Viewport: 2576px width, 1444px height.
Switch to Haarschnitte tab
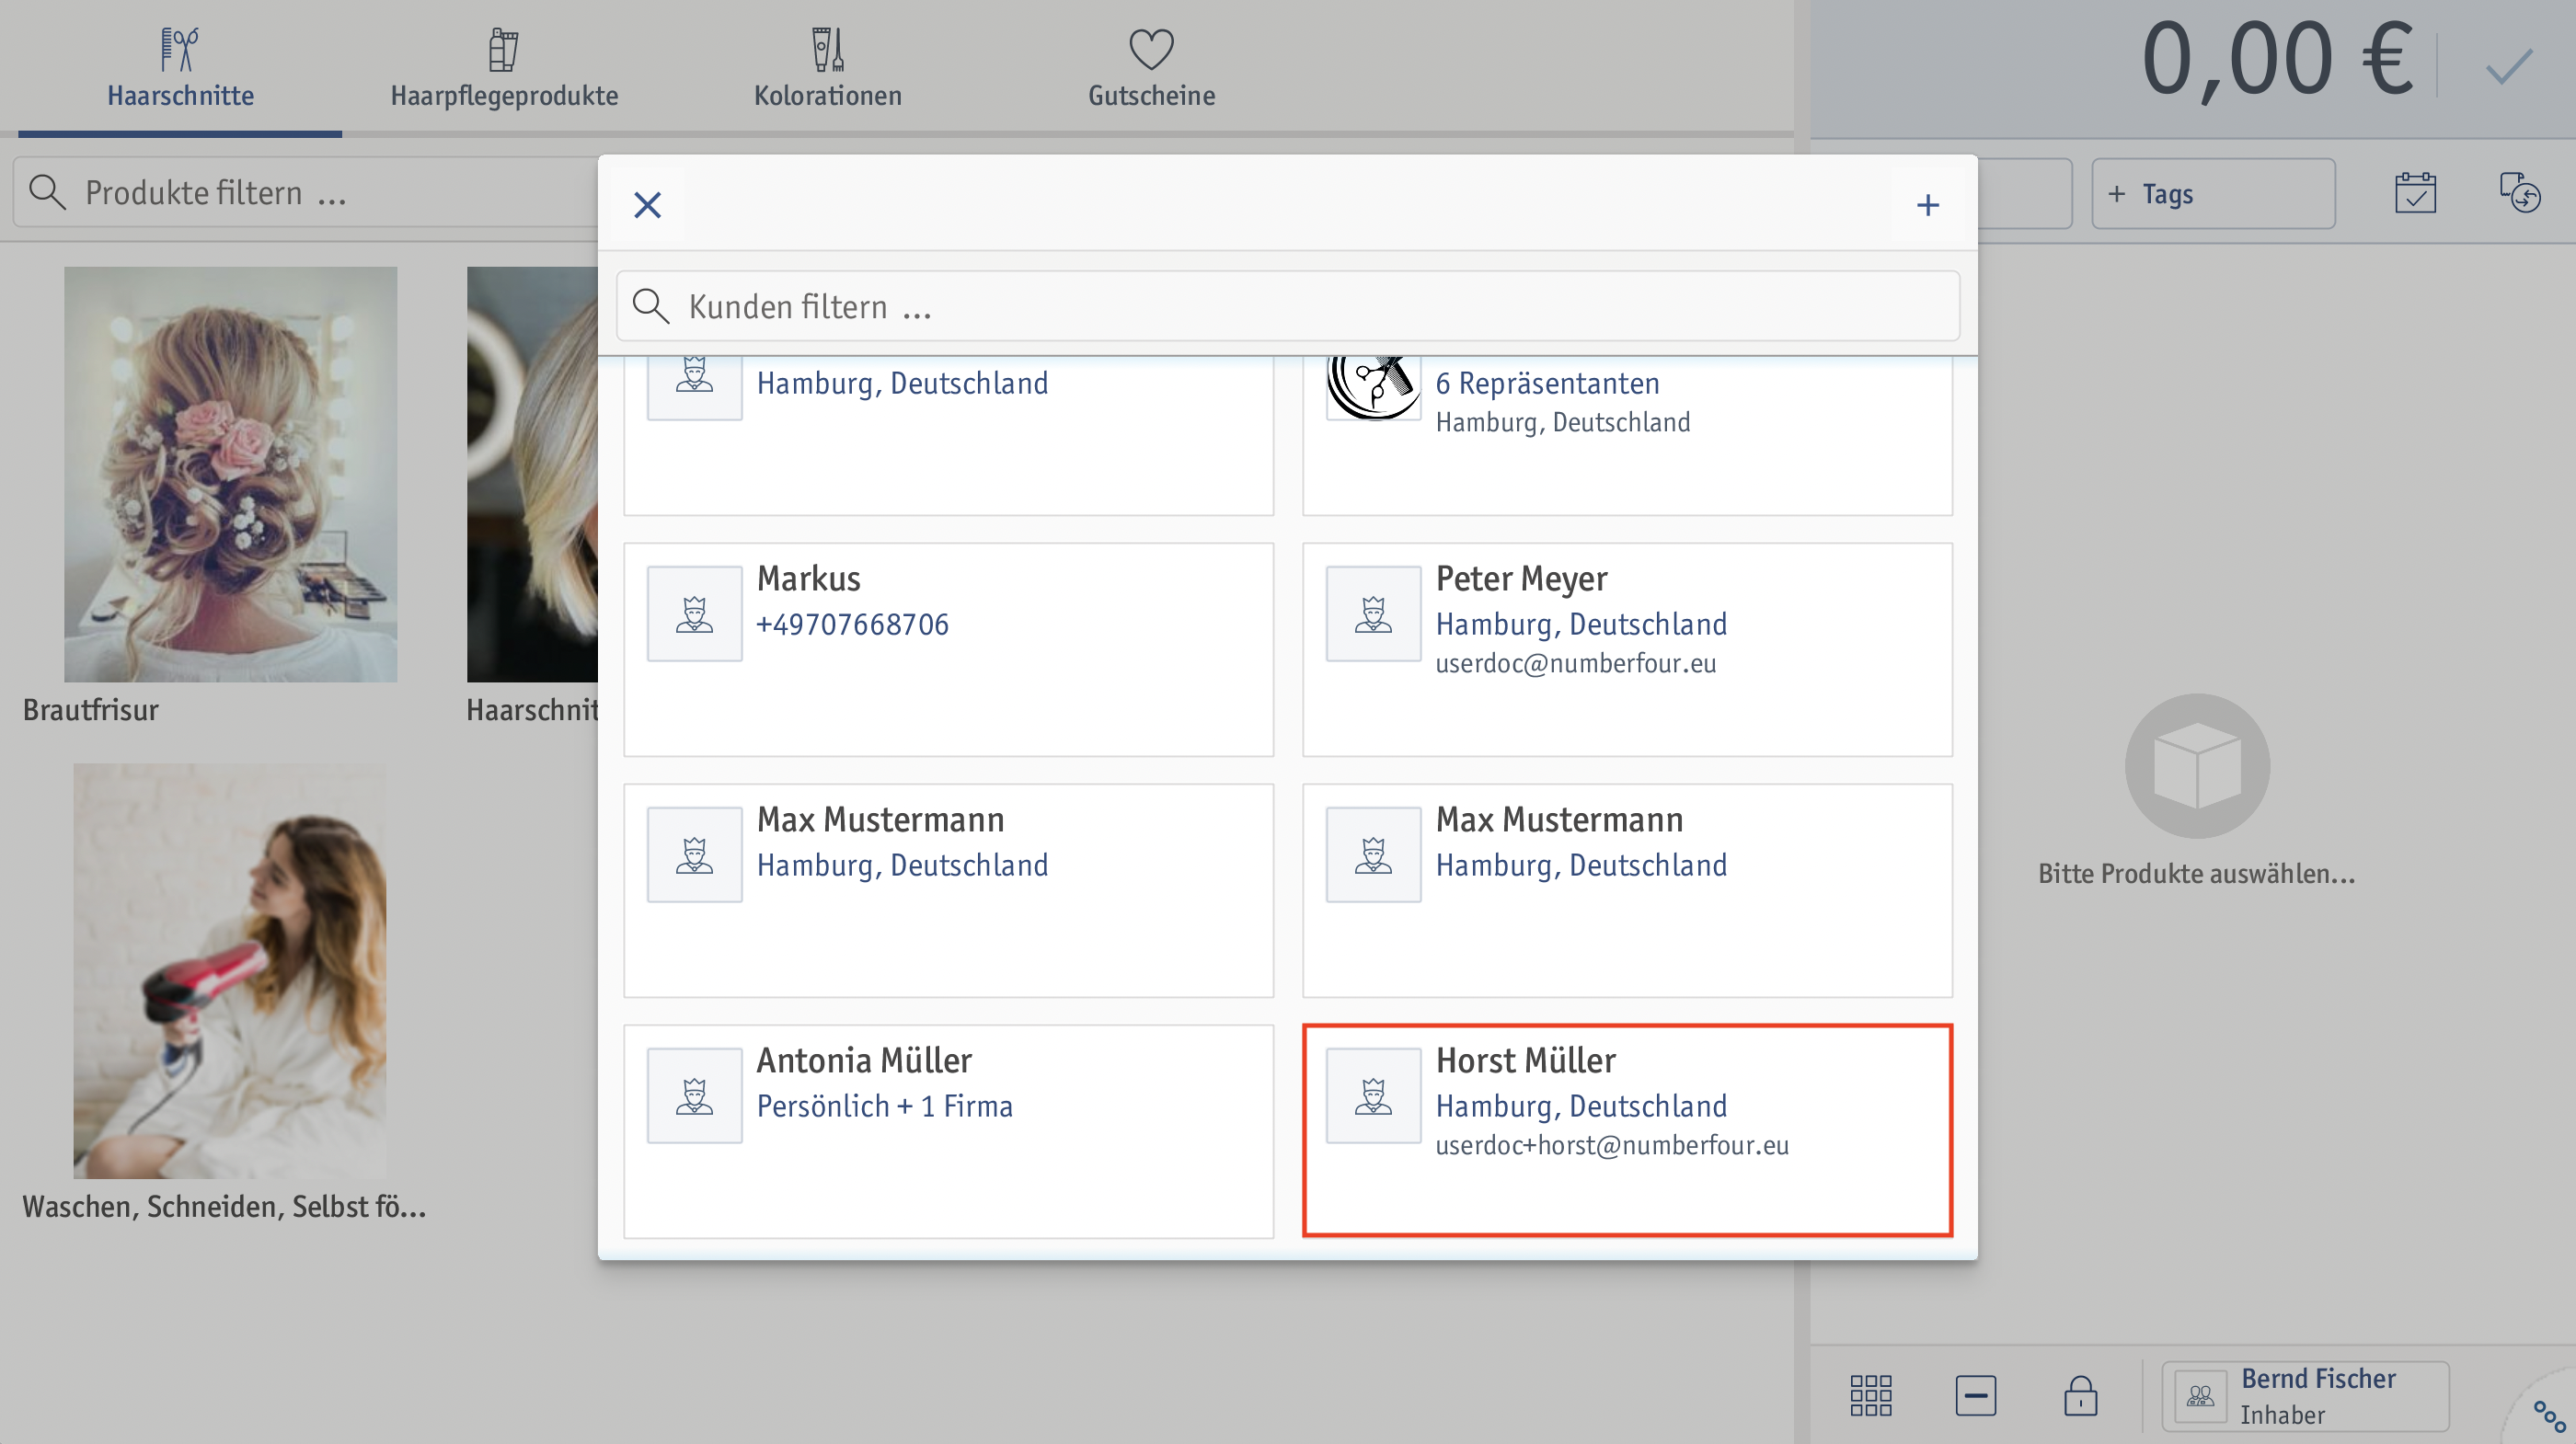pos(180,68)
